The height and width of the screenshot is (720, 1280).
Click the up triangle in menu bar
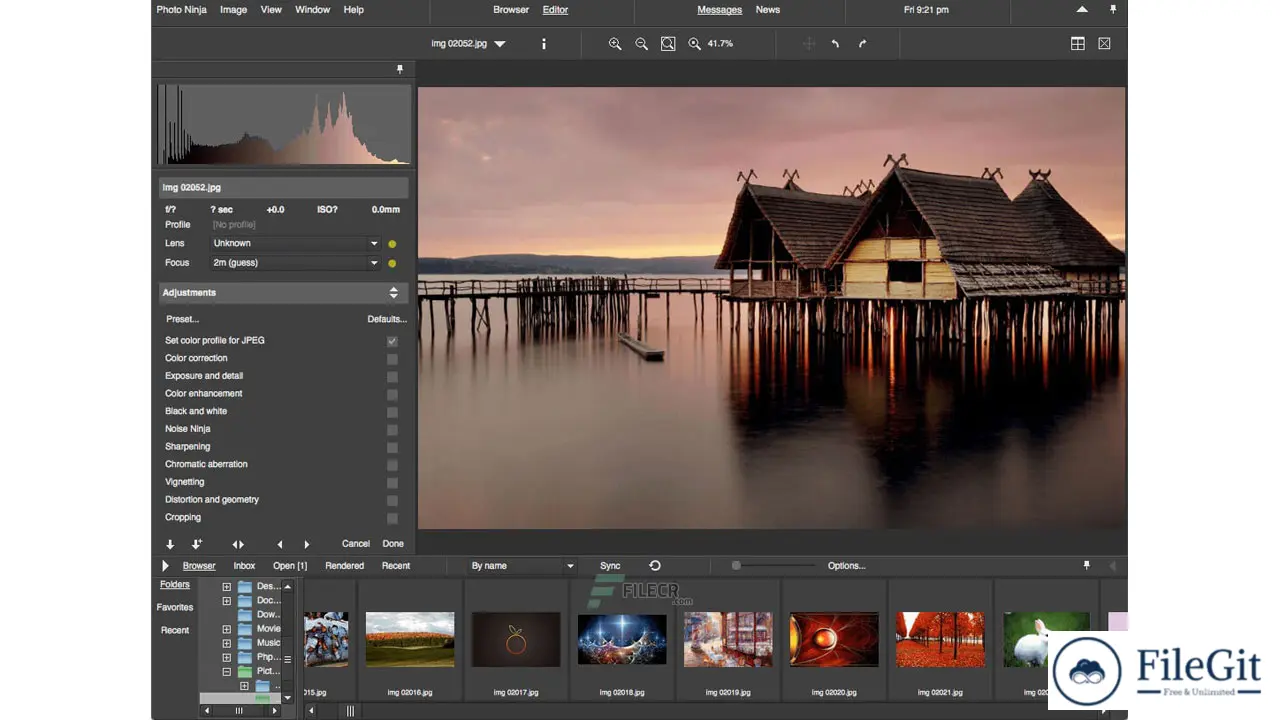click(x=1082, y=9)
